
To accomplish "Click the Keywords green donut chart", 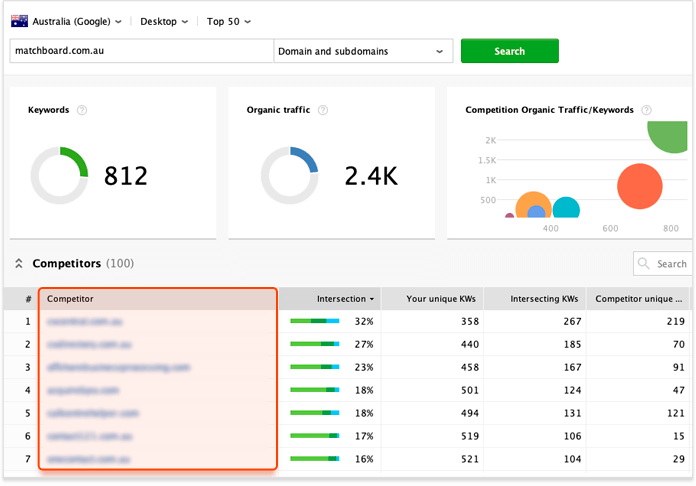I will (x=59, y=175).
